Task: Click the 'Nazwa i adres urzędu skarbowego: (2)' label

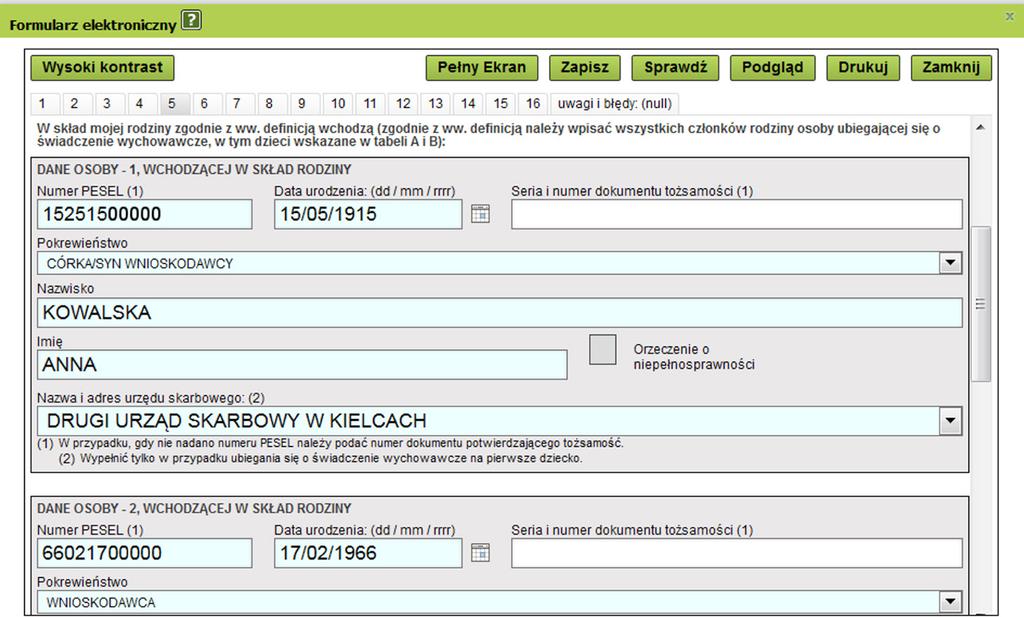Action: [151, 398]
